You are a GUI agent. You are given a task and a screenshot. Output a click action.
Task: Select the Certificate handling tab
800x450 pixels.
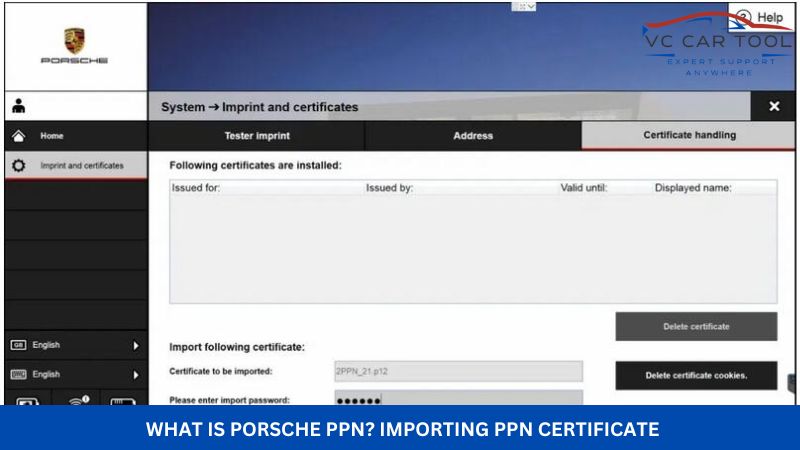click(x=689, y=135)
